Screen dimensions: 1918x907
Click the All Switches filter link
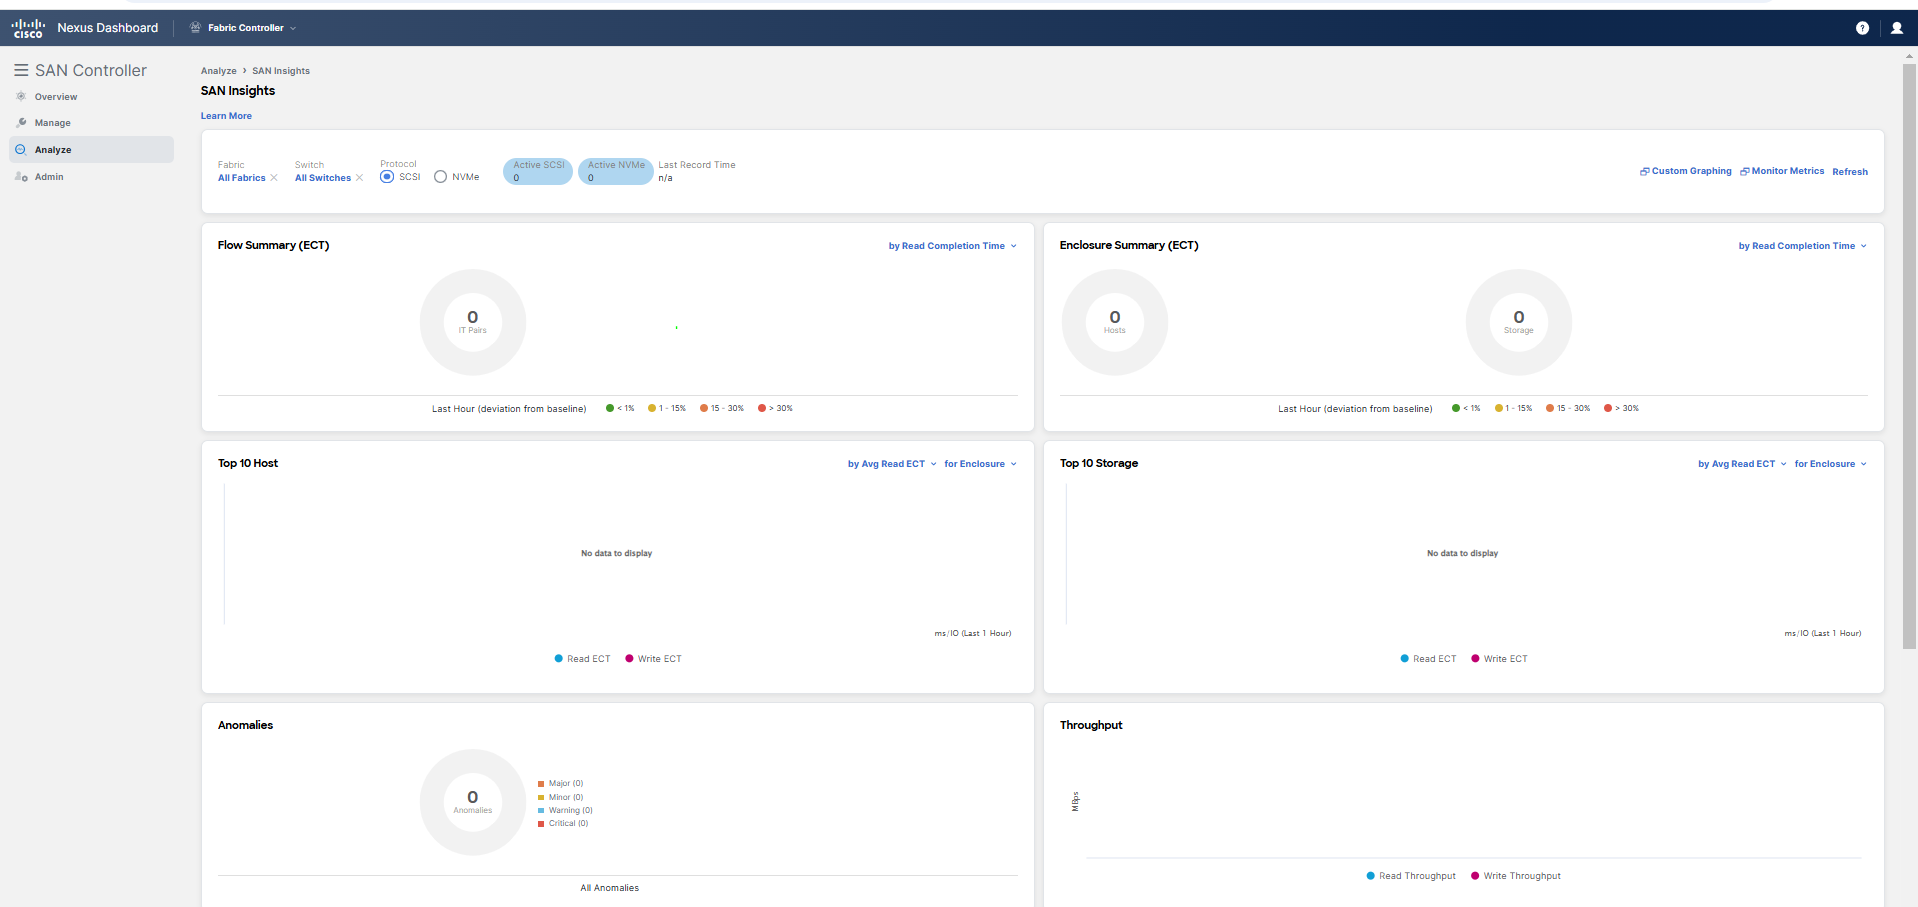point(323,178)
